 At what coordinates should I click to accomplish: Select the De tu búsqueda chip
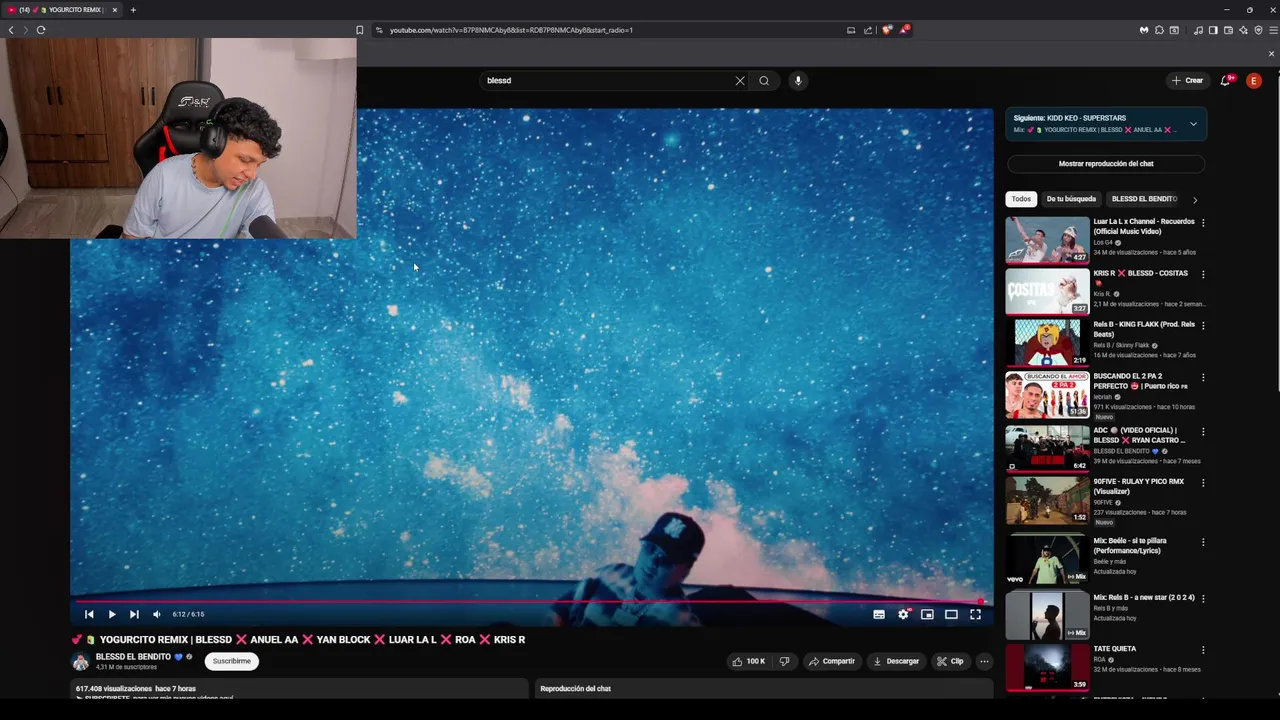pyautogui.click(x=1071, y=199)
